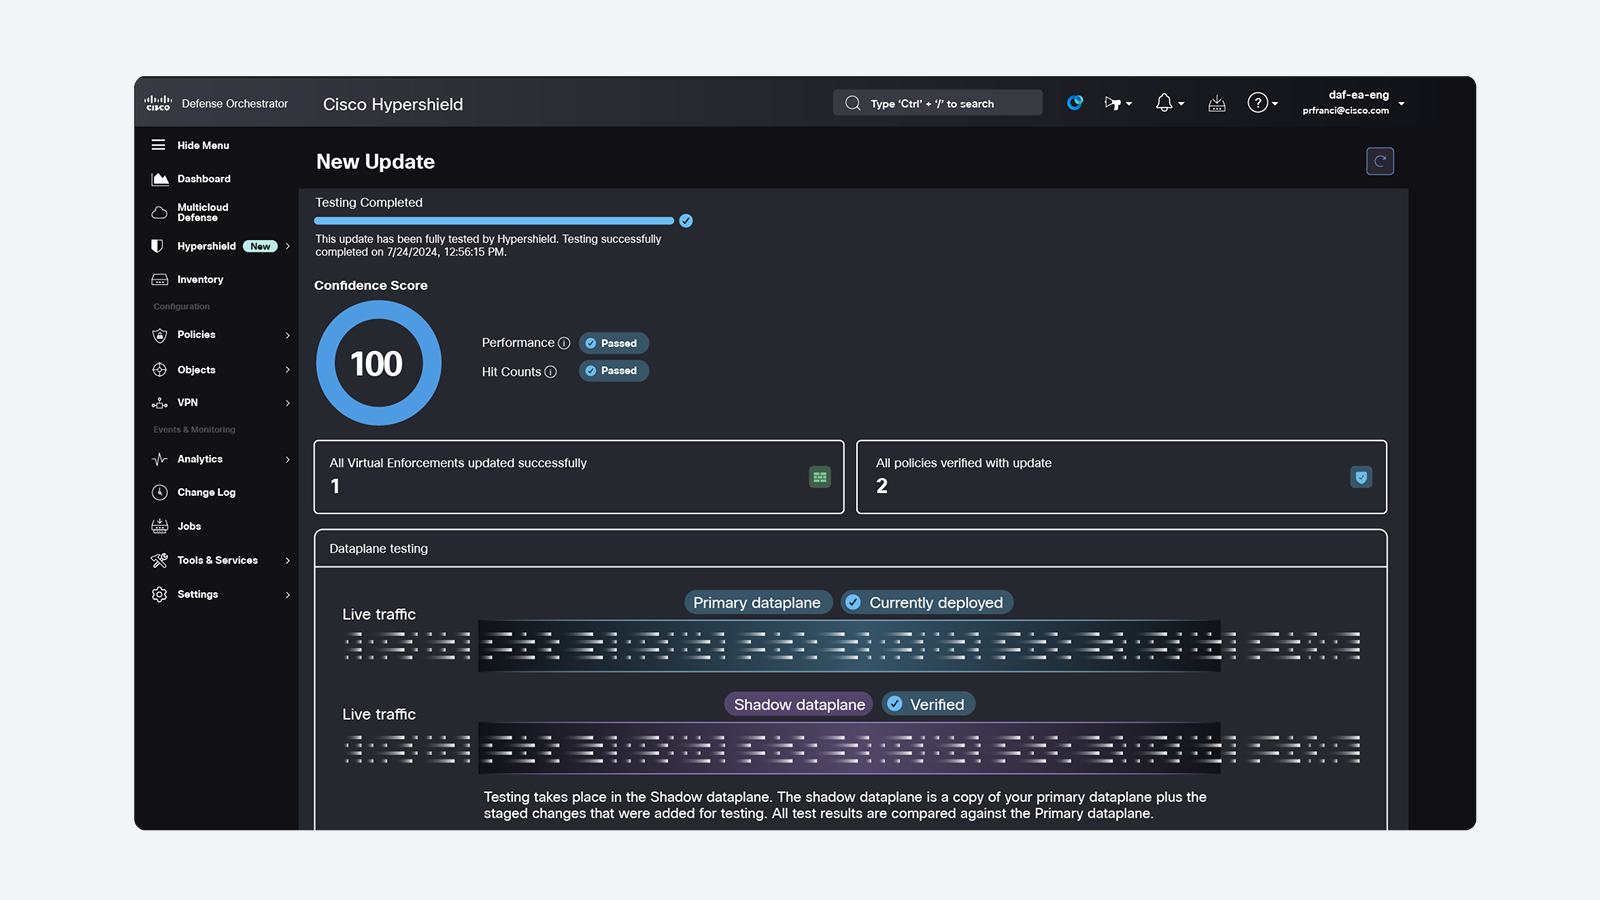Click the download tray icon in header
The image size is (1600, 900).
1217,103
